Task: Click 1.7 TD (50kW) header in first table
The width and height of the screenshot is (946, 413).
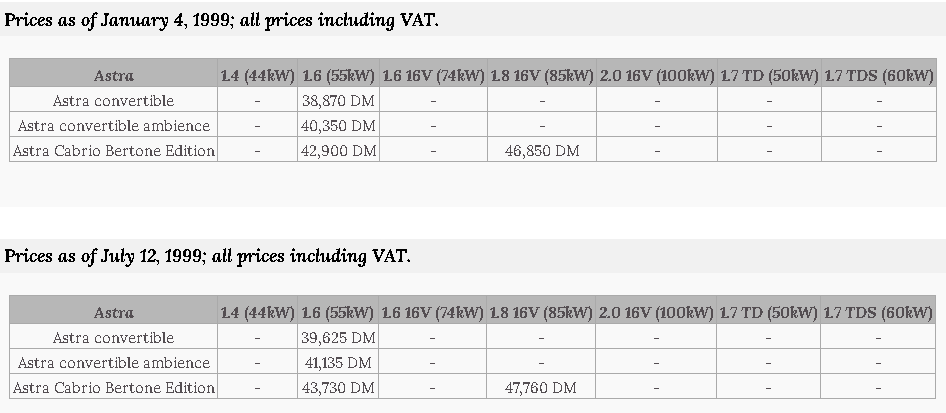Action: pos(769,75)
